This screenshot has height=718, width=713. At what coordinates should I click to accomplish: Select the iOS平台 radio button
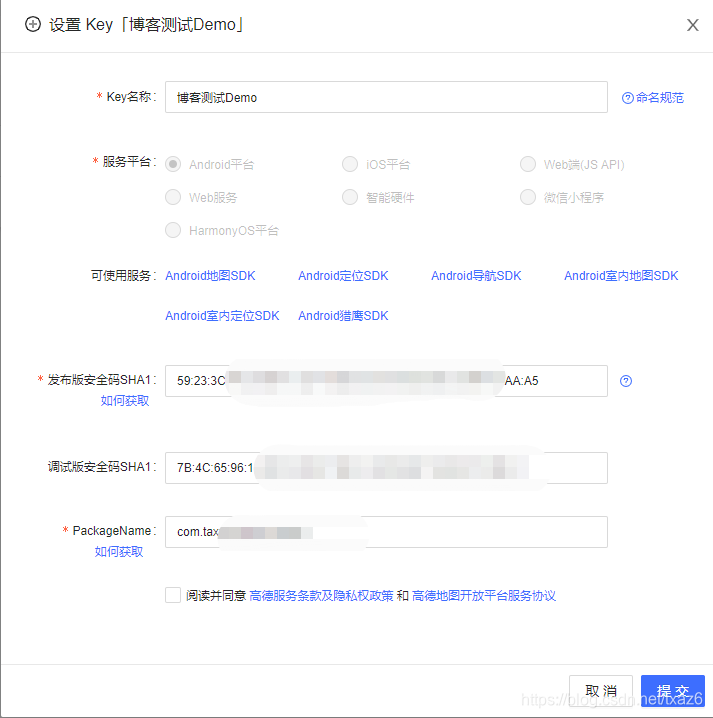coord(350,164)
